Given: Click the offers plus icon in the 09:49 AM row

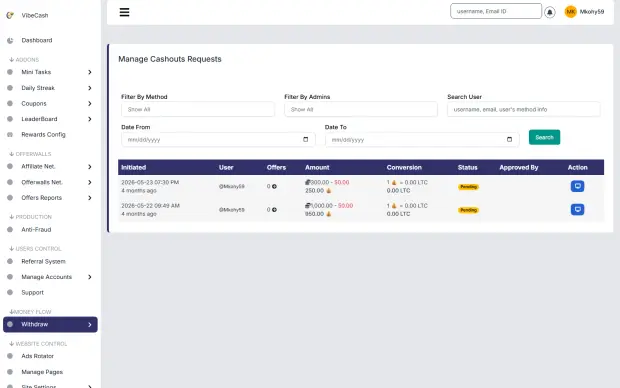Looking at the screenshot, I should click(274, 210).
